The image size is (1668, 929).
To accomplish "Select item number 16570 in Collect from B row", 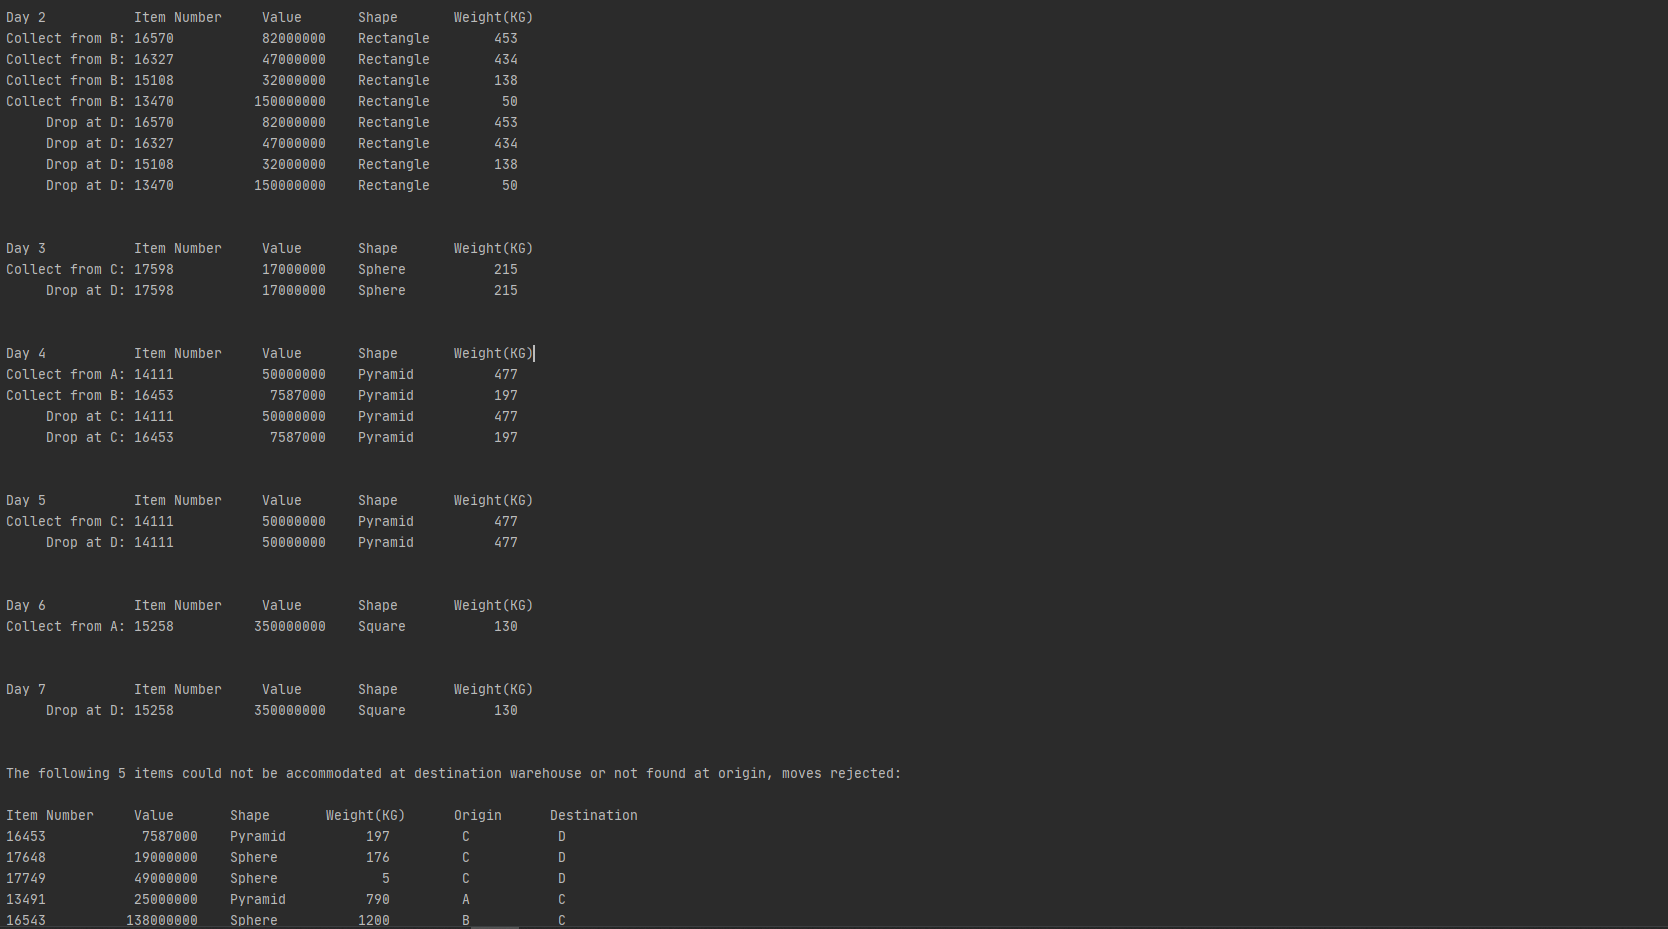I will tap(154, 38).
